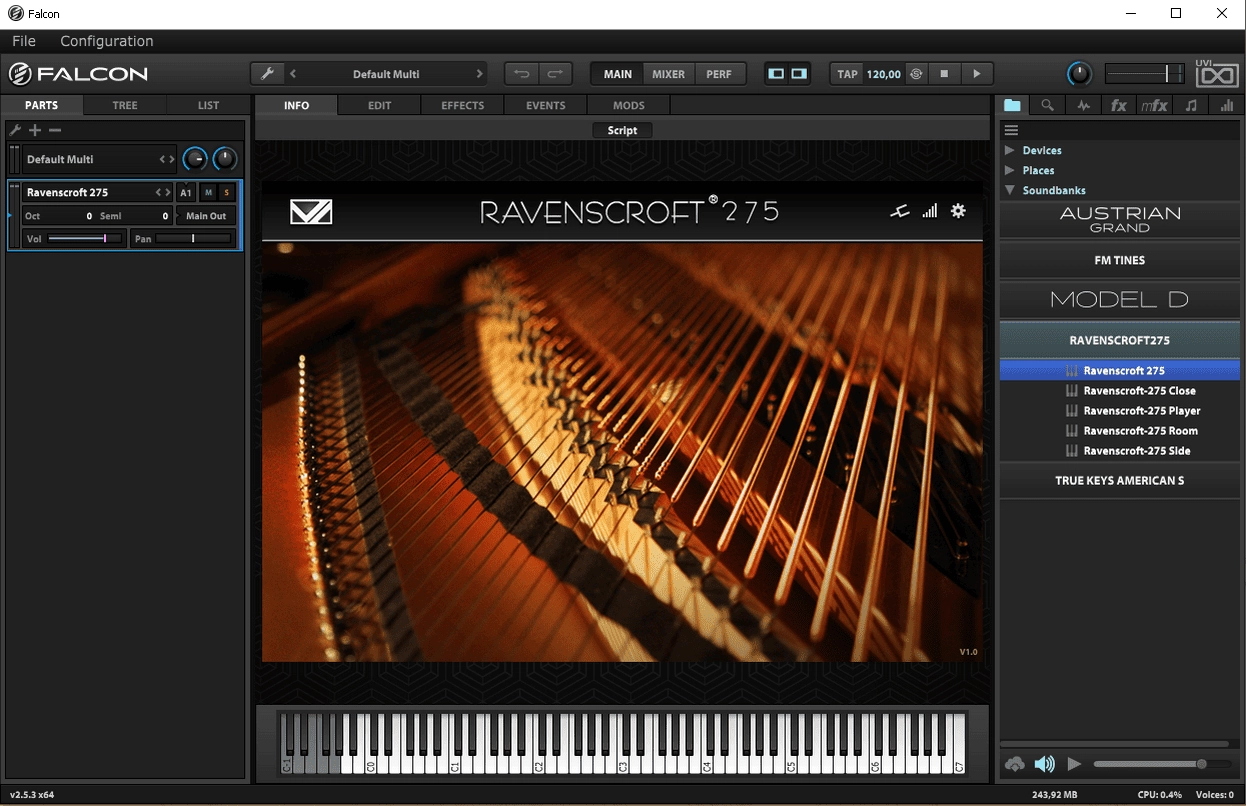Adjust the part Vol slider
The height and width of the screenshot is (806, 1246).
click(x=84, y=239)
